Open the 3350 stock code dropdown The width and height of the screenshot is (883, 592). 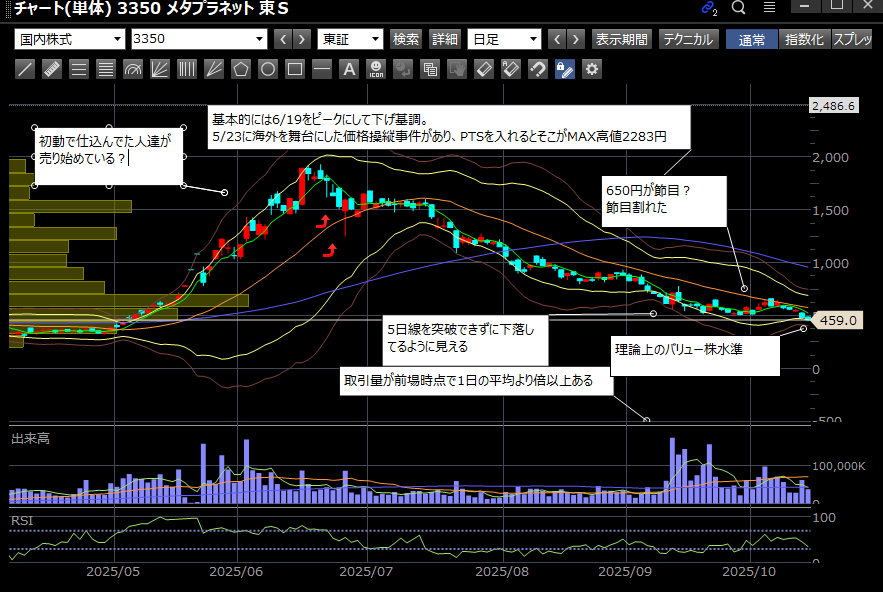(199, 39)
